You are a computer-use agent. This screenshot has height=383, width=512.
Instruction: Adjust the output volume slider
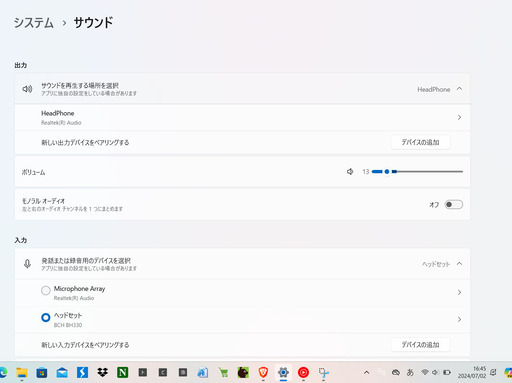tap(417, 172)
